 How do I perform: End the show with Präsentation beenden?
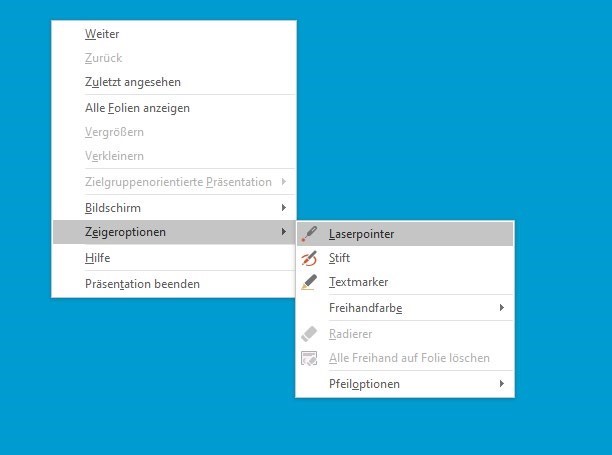(x=142, y=284)
